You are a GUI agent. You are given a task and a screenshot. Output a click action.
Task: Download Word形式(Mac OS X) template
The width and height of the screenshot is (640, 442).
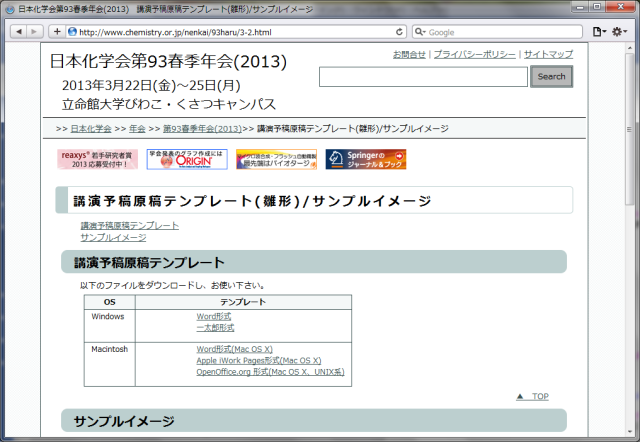234,349
